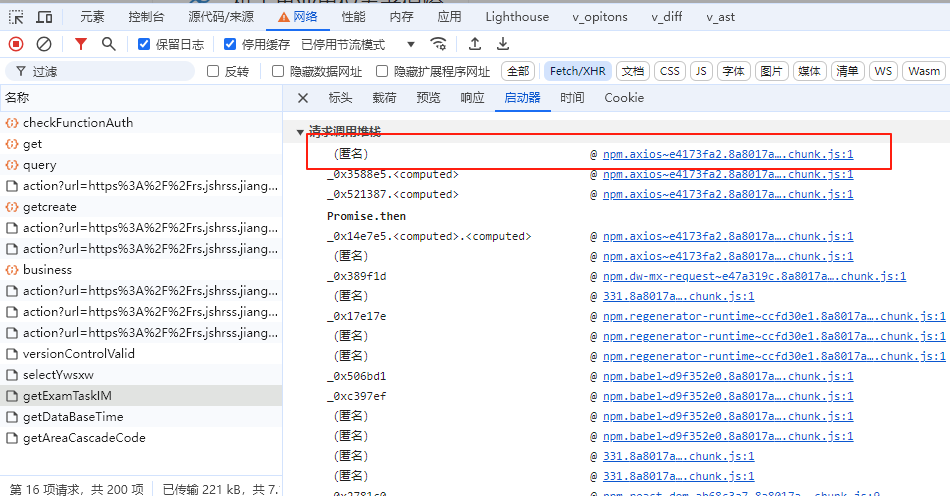Screen dimensions: 950x496
Task: Show the Headers detail tab
Action: [x=340, y=98]
